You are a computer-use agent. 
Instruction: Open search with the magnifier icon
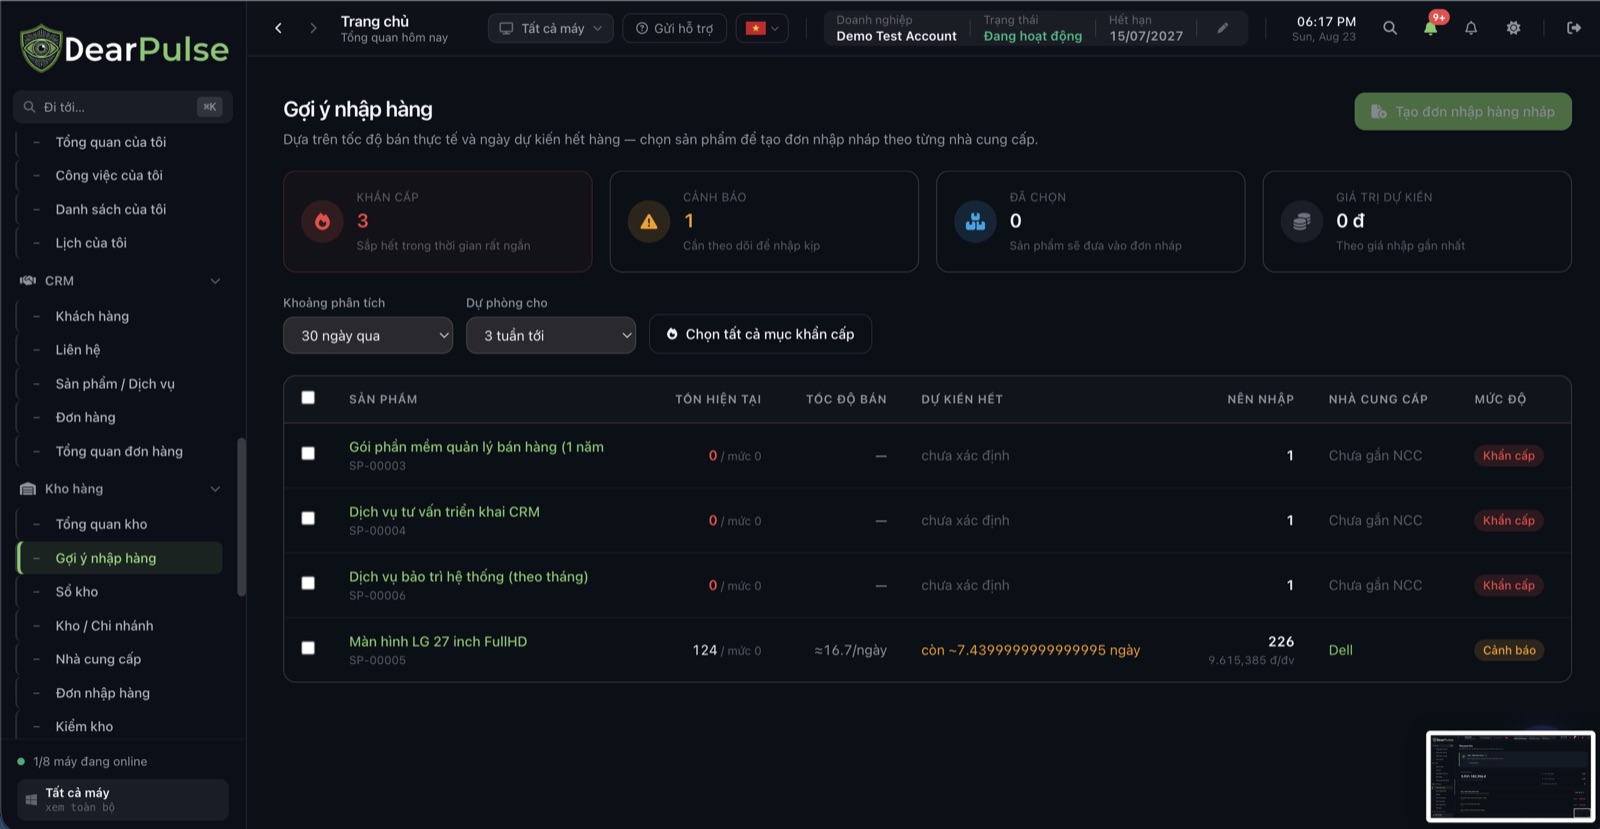pos(1390,28)
